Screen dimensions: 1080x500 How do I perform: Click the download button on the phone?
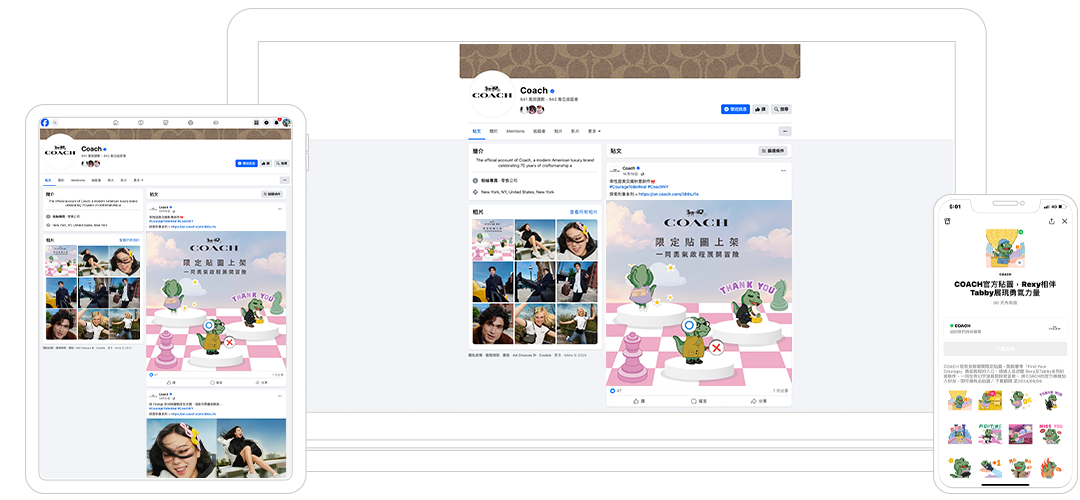tap(1006, 348)
